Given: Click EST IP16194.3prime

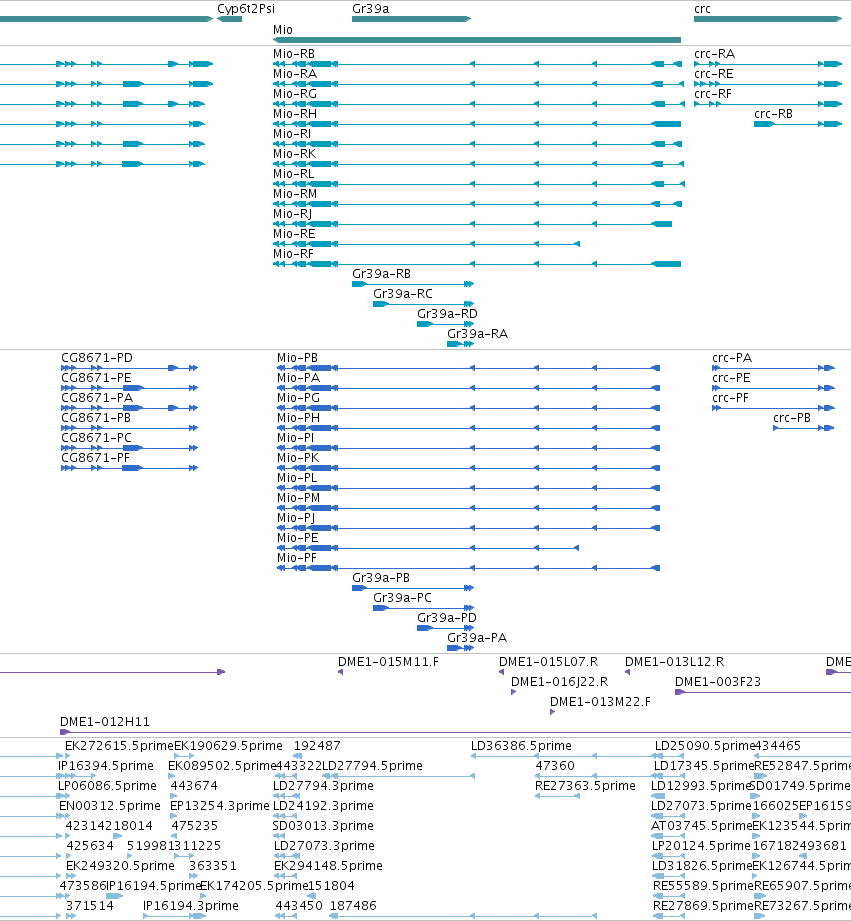Looking at the screenshot, I should coord(191,906).
